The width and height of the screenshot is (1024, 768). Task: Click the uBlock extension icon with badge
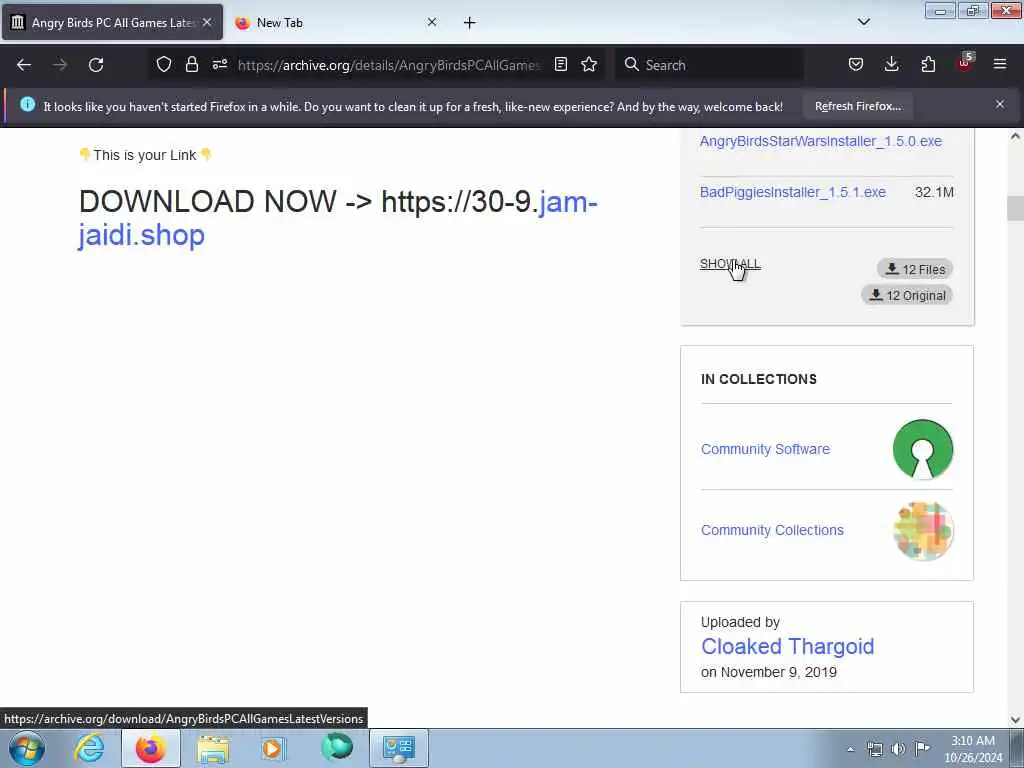pyautogui.click(x=965, y=63)
